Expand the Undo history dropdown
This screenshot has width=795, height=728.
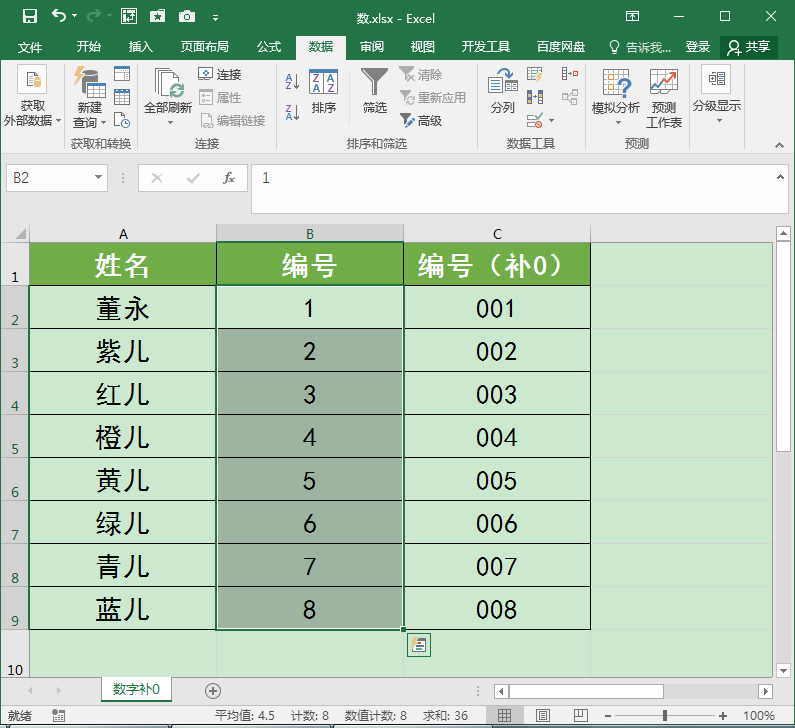75,16
